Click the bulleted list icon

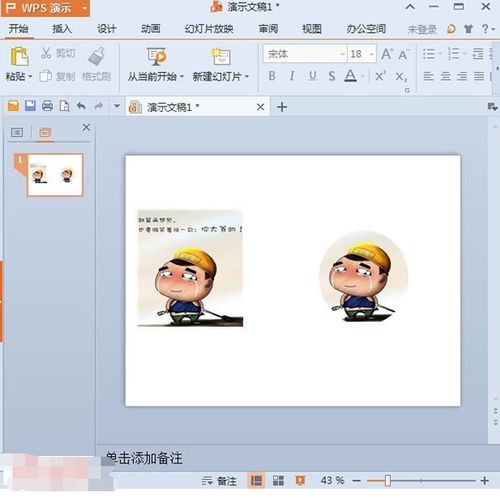429,54
